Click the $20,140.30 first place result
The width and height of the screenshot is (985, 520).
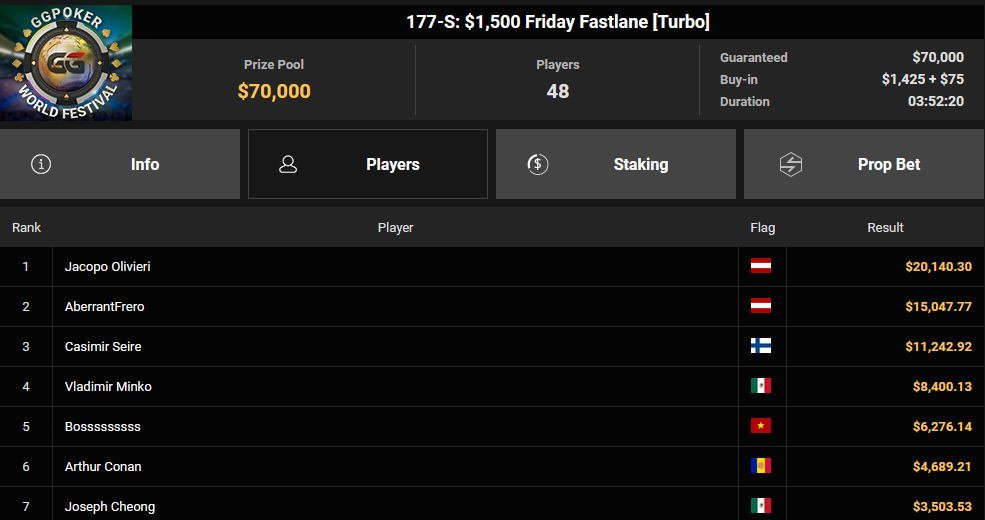pos(939,267)
